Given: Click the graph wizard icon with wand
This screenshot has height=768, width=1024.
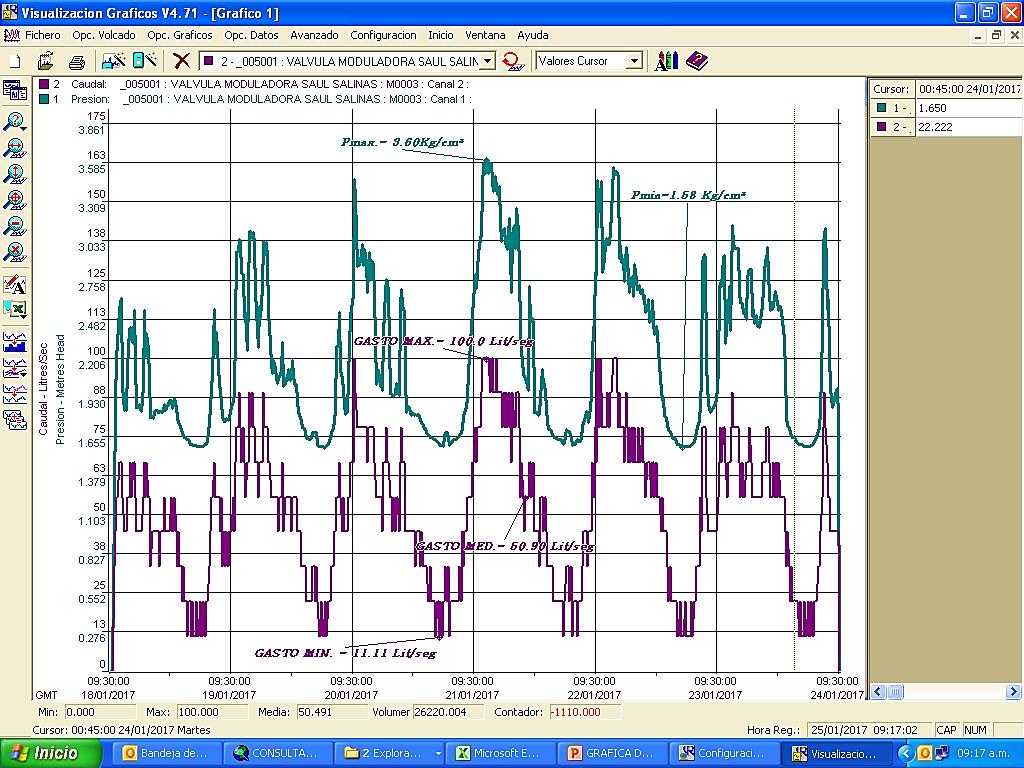Looking at the screenshot, I should point(114,61).
